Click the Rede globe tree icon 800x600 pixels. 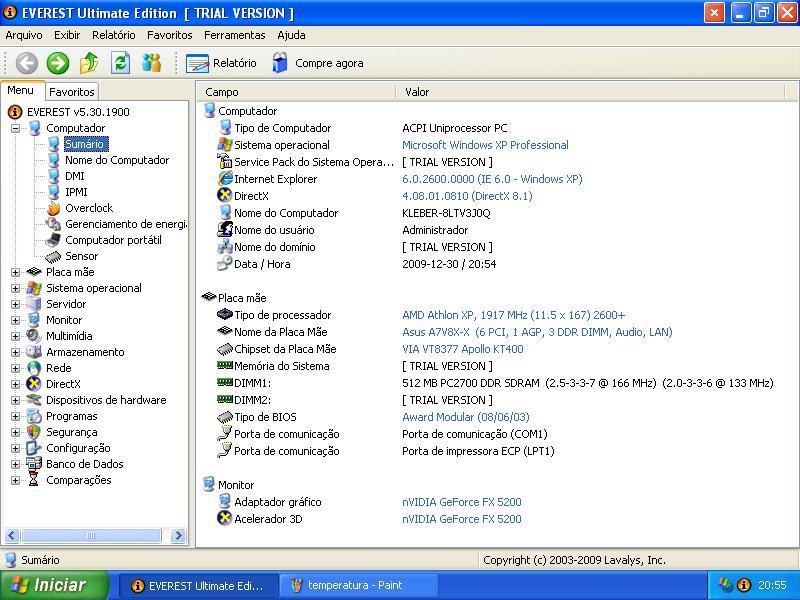coord(34,368)
